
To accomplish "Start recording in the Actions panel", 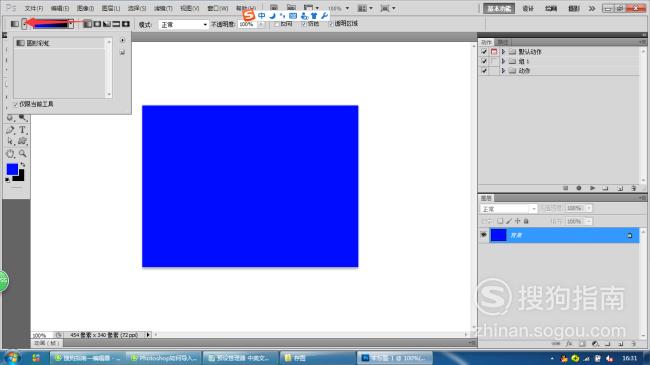I will click(579, 188).
